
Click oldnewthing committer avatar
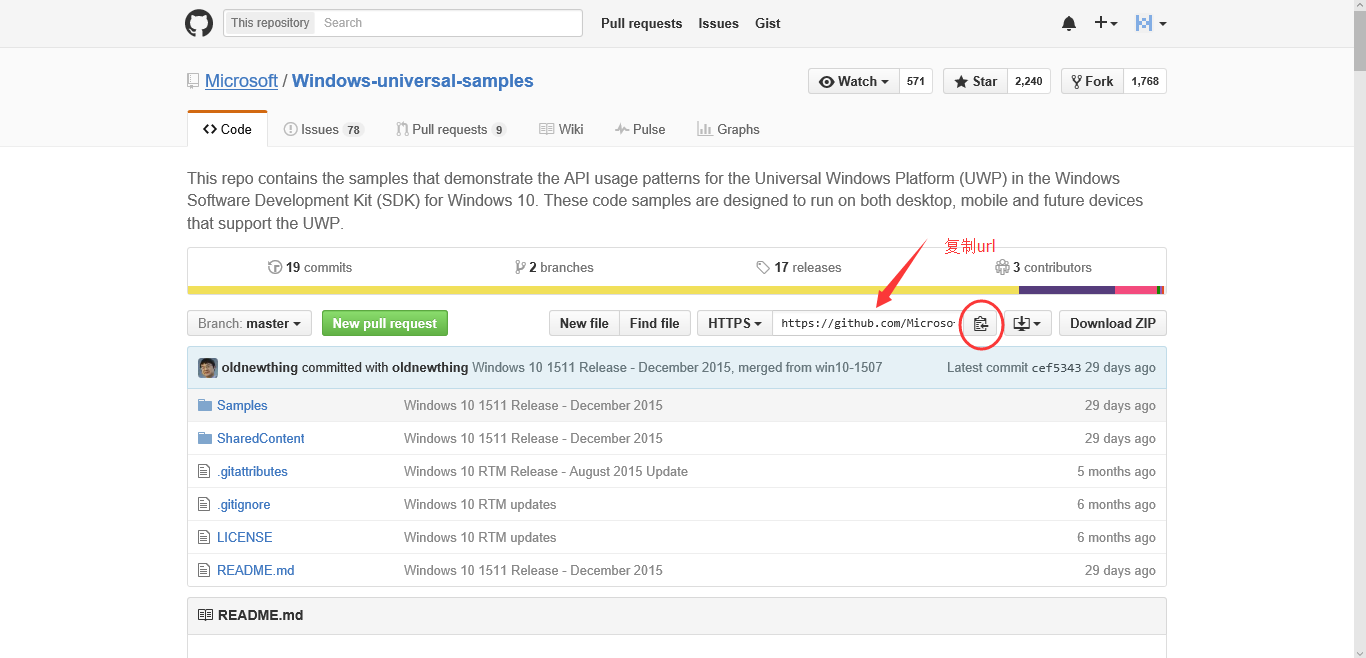208,368
